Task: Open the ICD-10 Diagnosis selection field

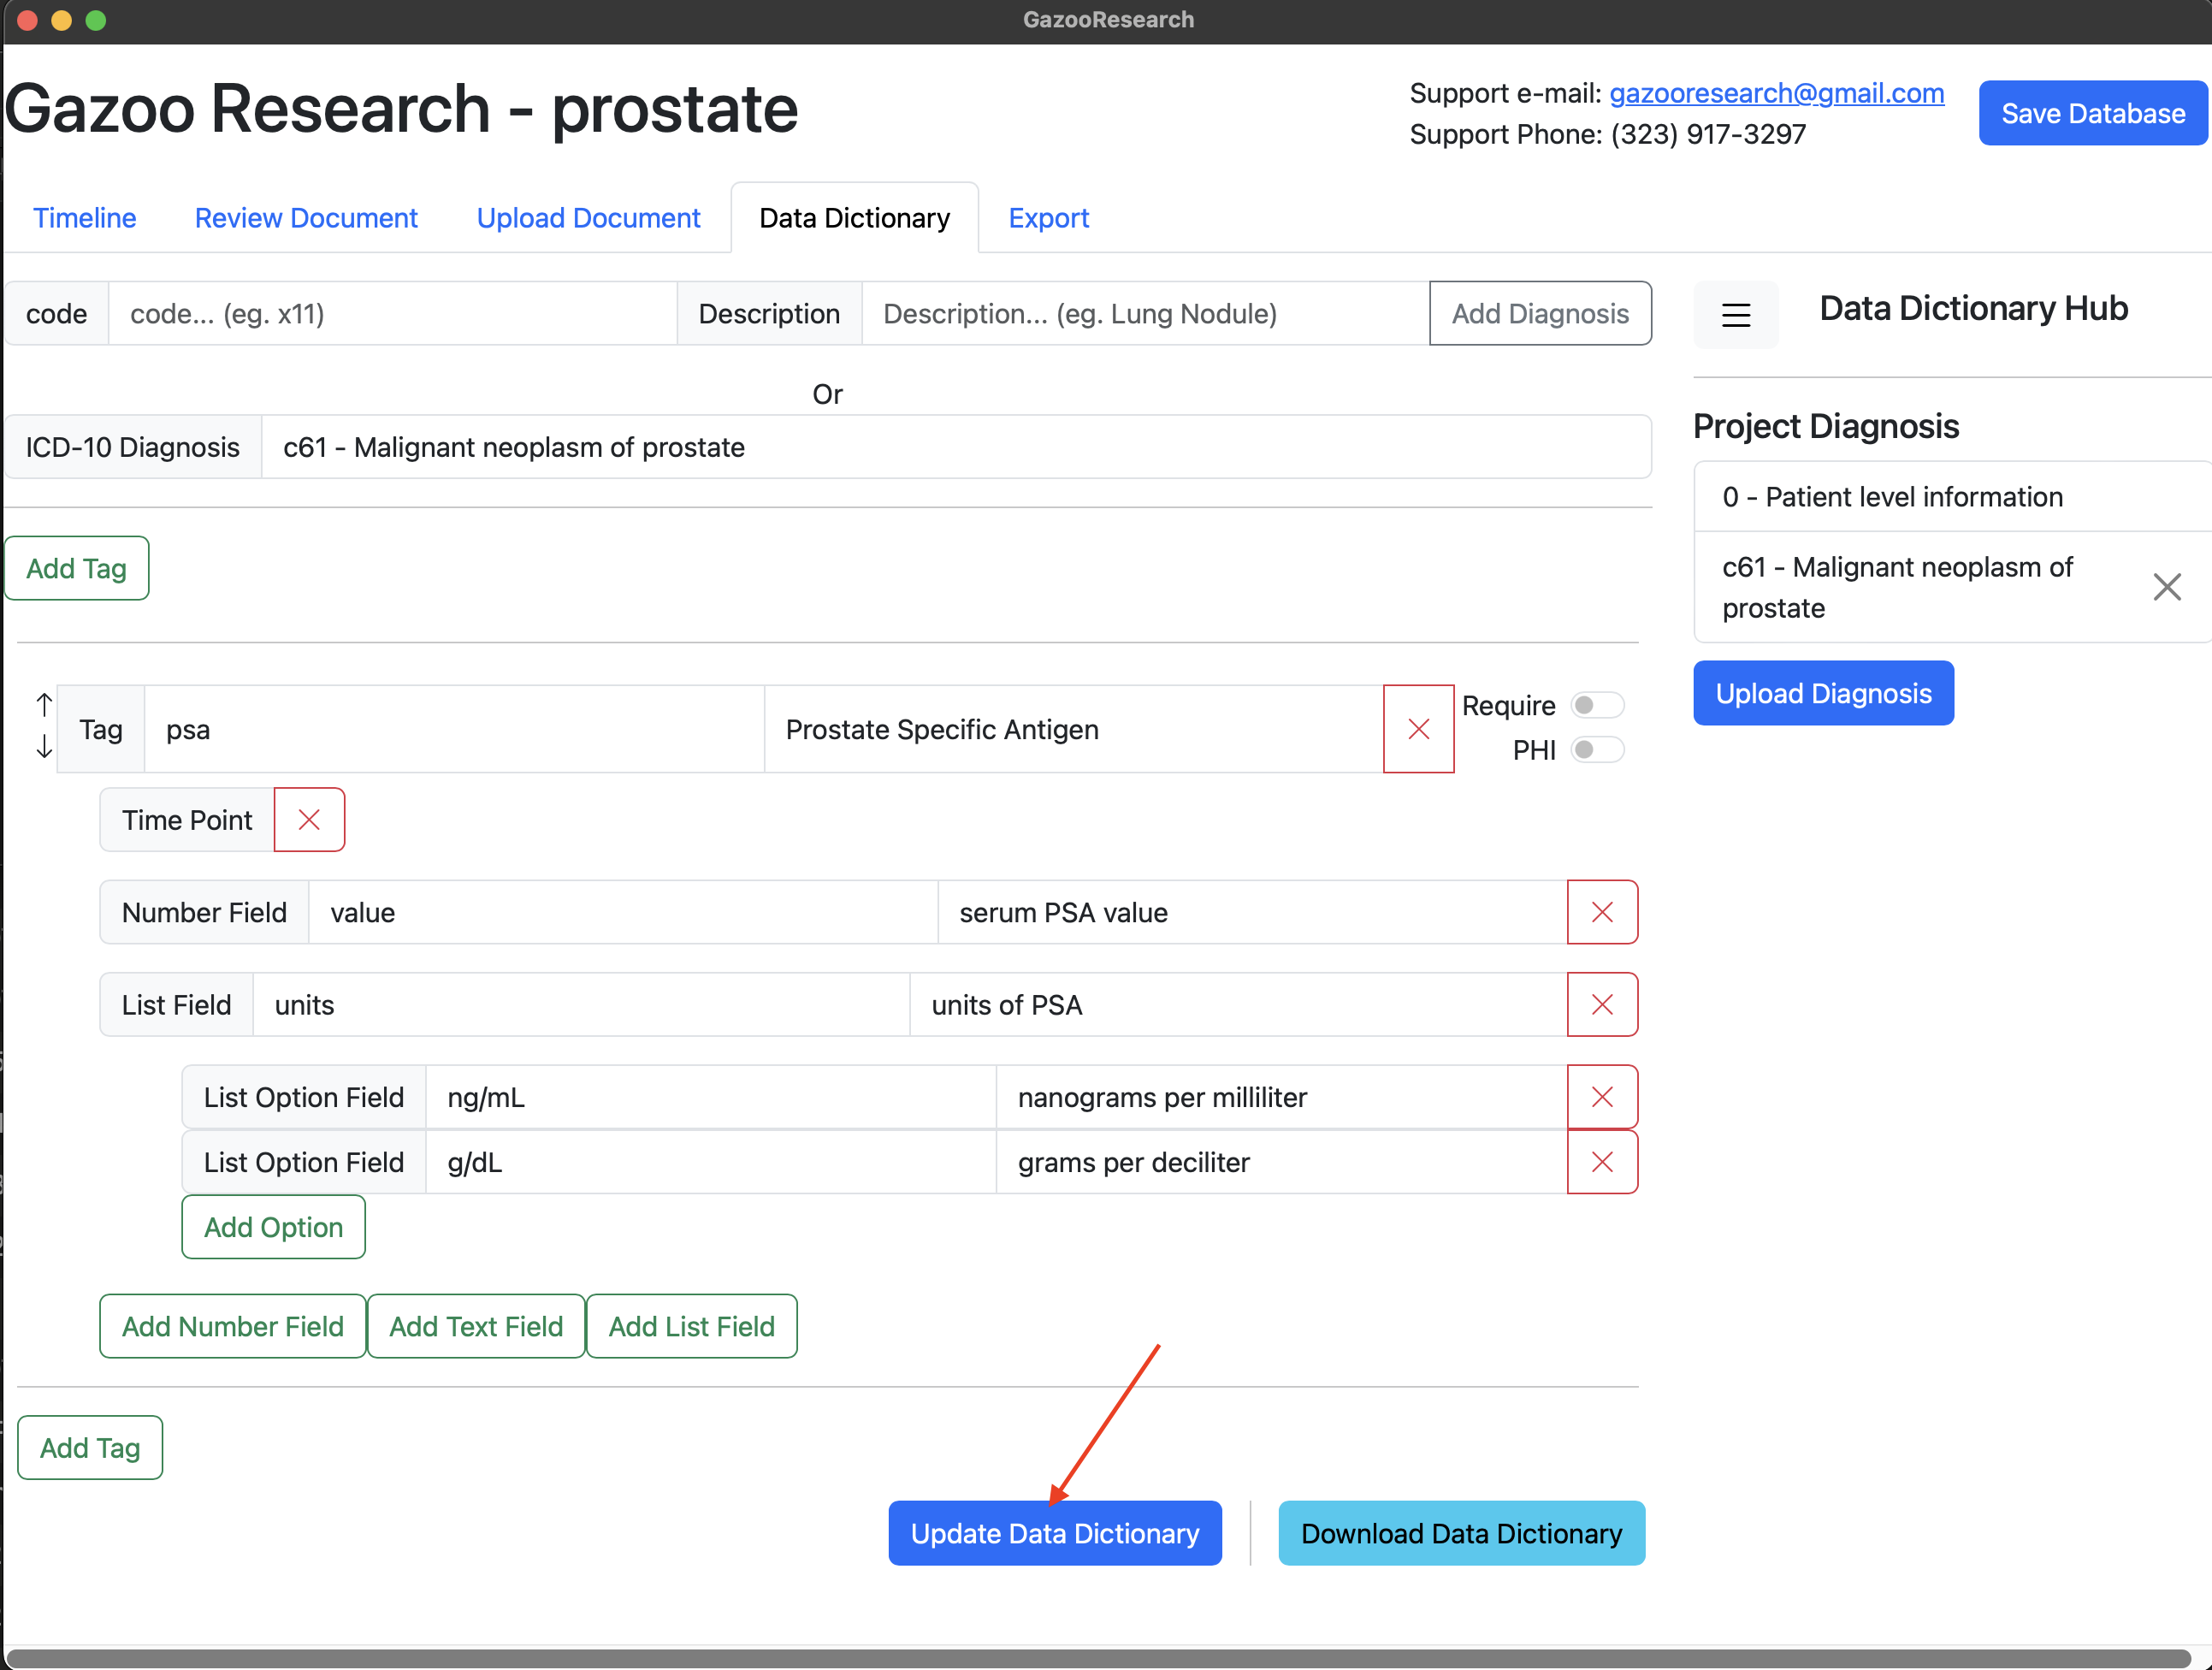Action: pyautogui.click(x=954, y=447)
